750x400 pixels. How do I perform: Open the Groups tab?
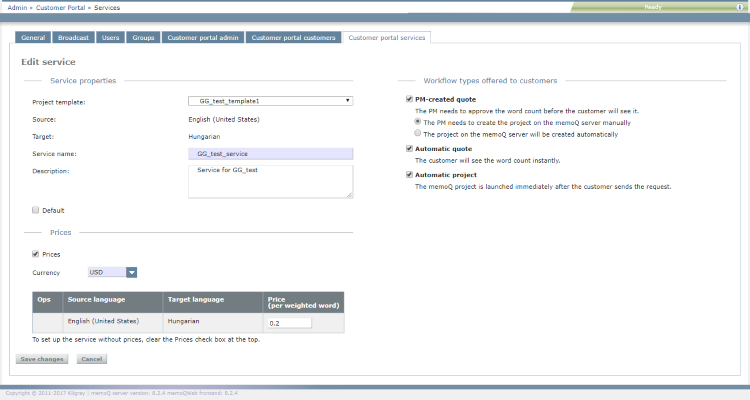[143, 38]
